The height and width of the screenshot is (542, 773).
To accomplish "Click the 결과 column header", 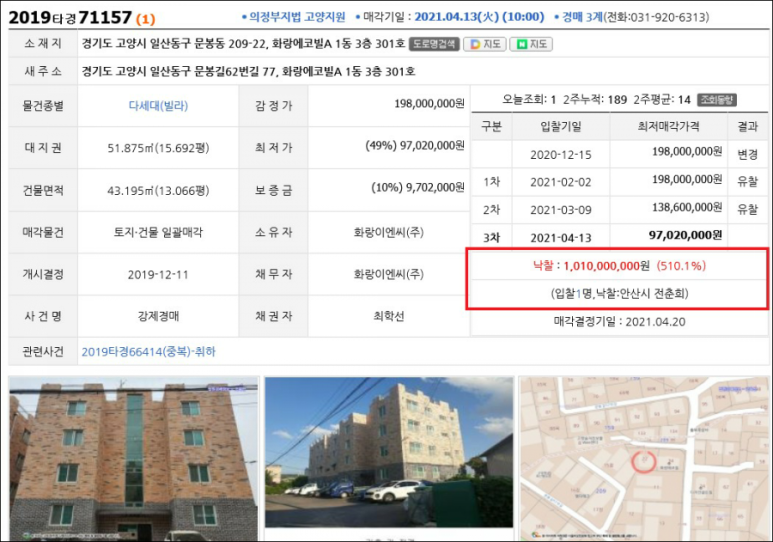I will (x=747, y=127).
